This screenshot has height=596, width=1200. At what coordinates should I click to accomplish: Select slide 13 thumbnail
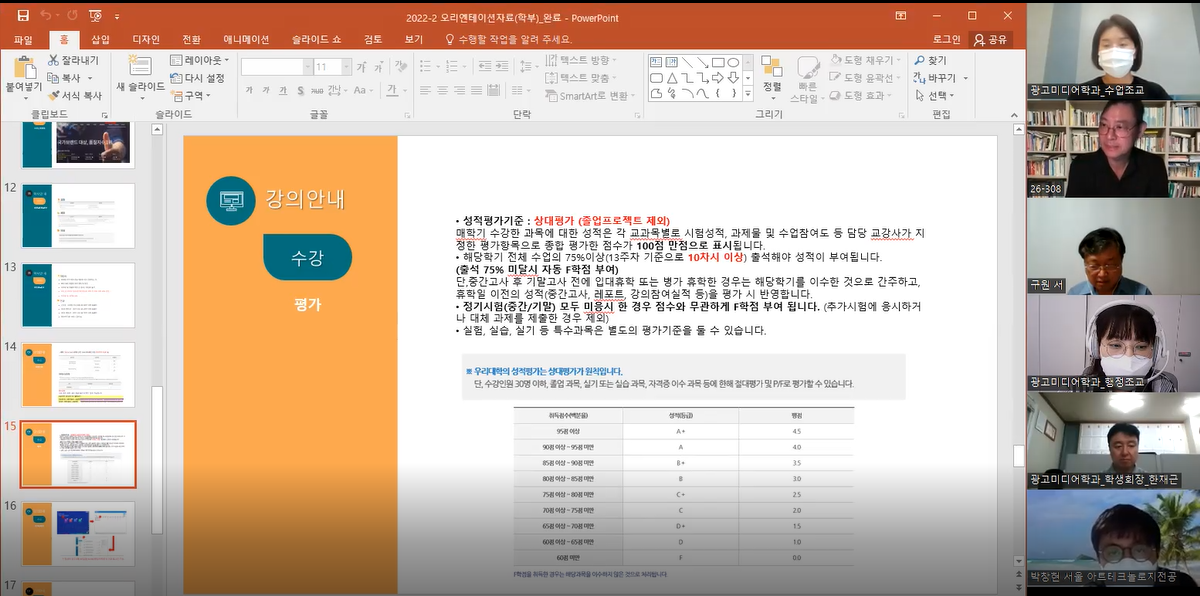(78, 295)
